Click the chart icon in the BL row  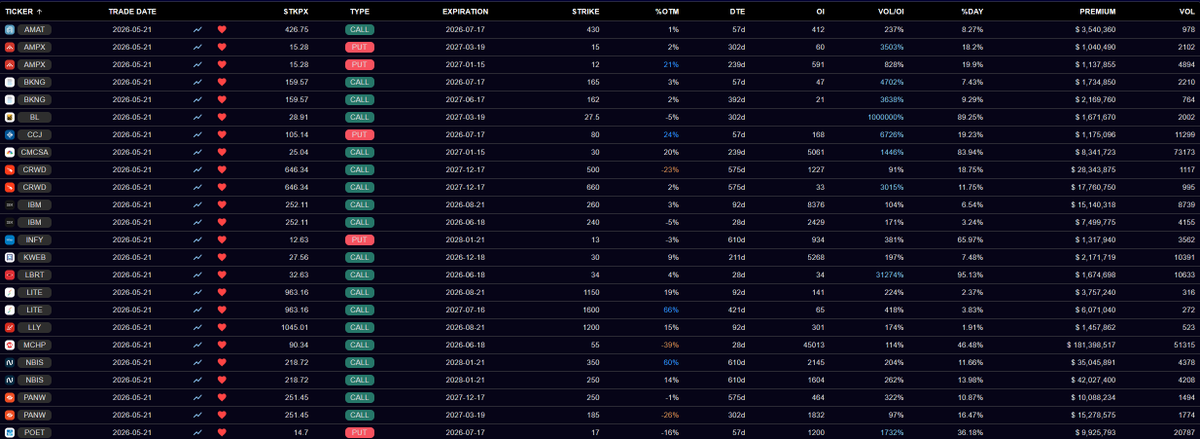click(198, 117)
